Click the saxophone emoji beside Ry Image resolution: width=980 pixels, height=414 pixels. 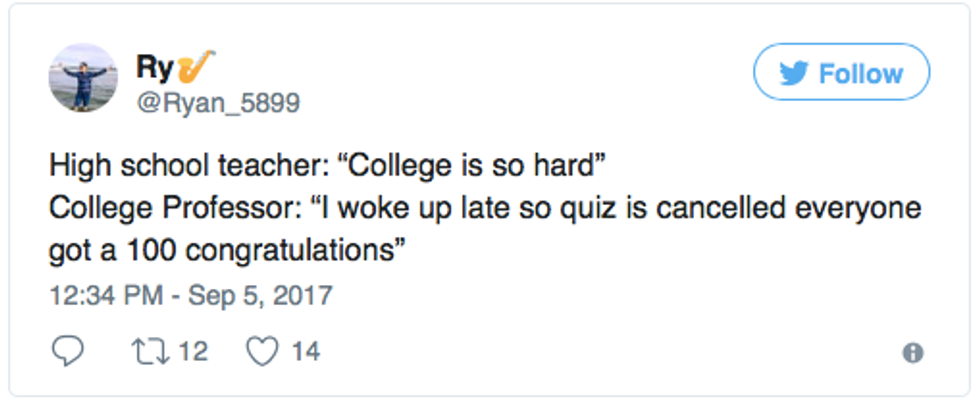pos(193,65)
